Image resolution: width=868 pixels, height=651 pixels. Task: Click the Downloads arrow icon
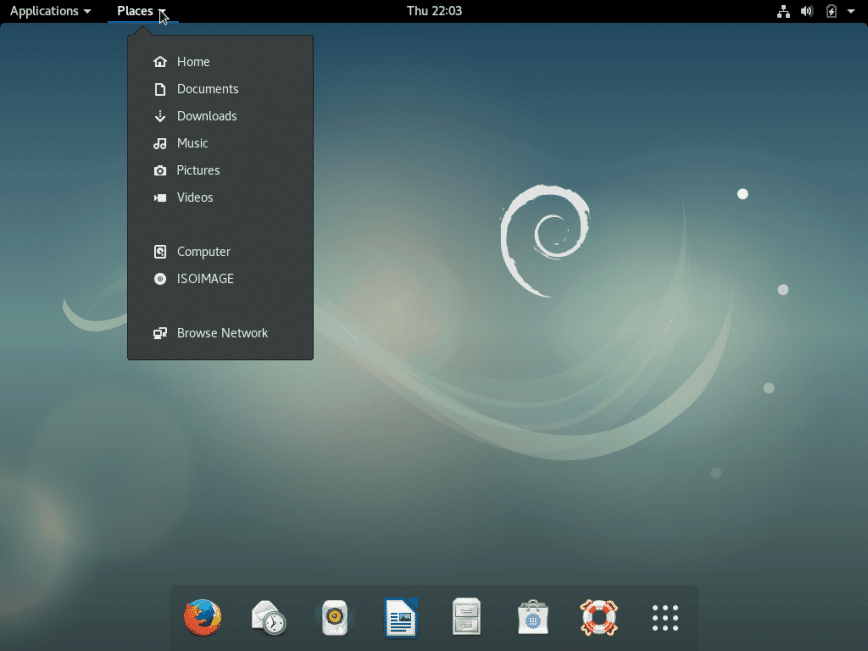[160, 116]
